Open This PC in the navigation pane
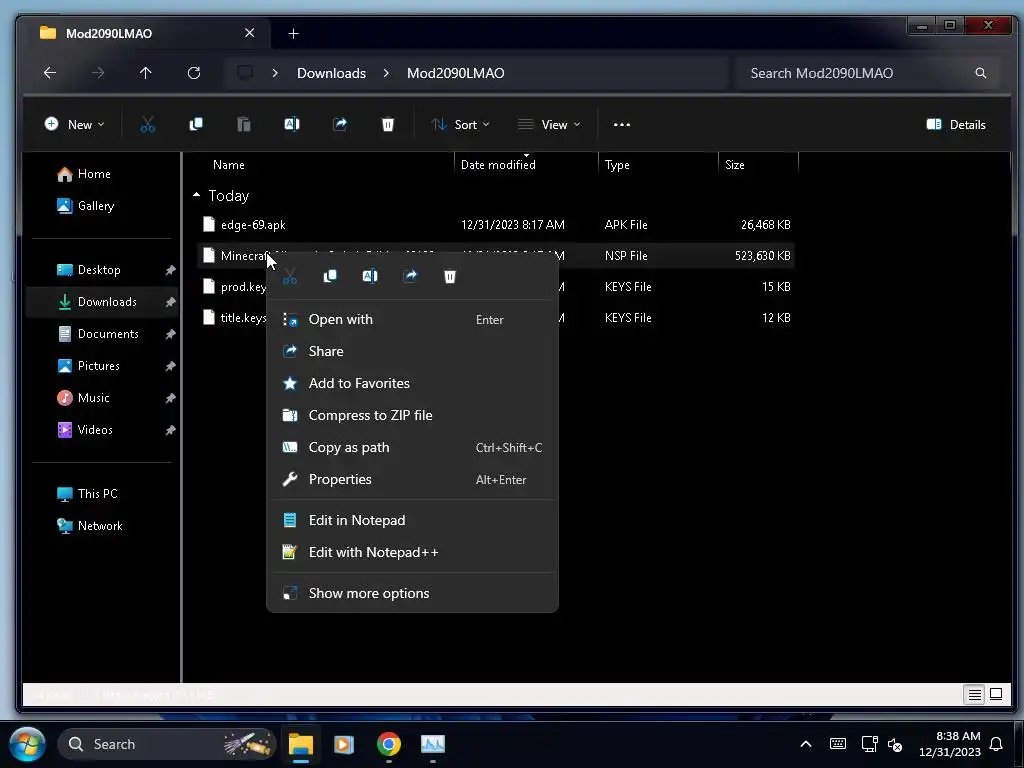The image size is (1024, 768). [x=97, y=494]
